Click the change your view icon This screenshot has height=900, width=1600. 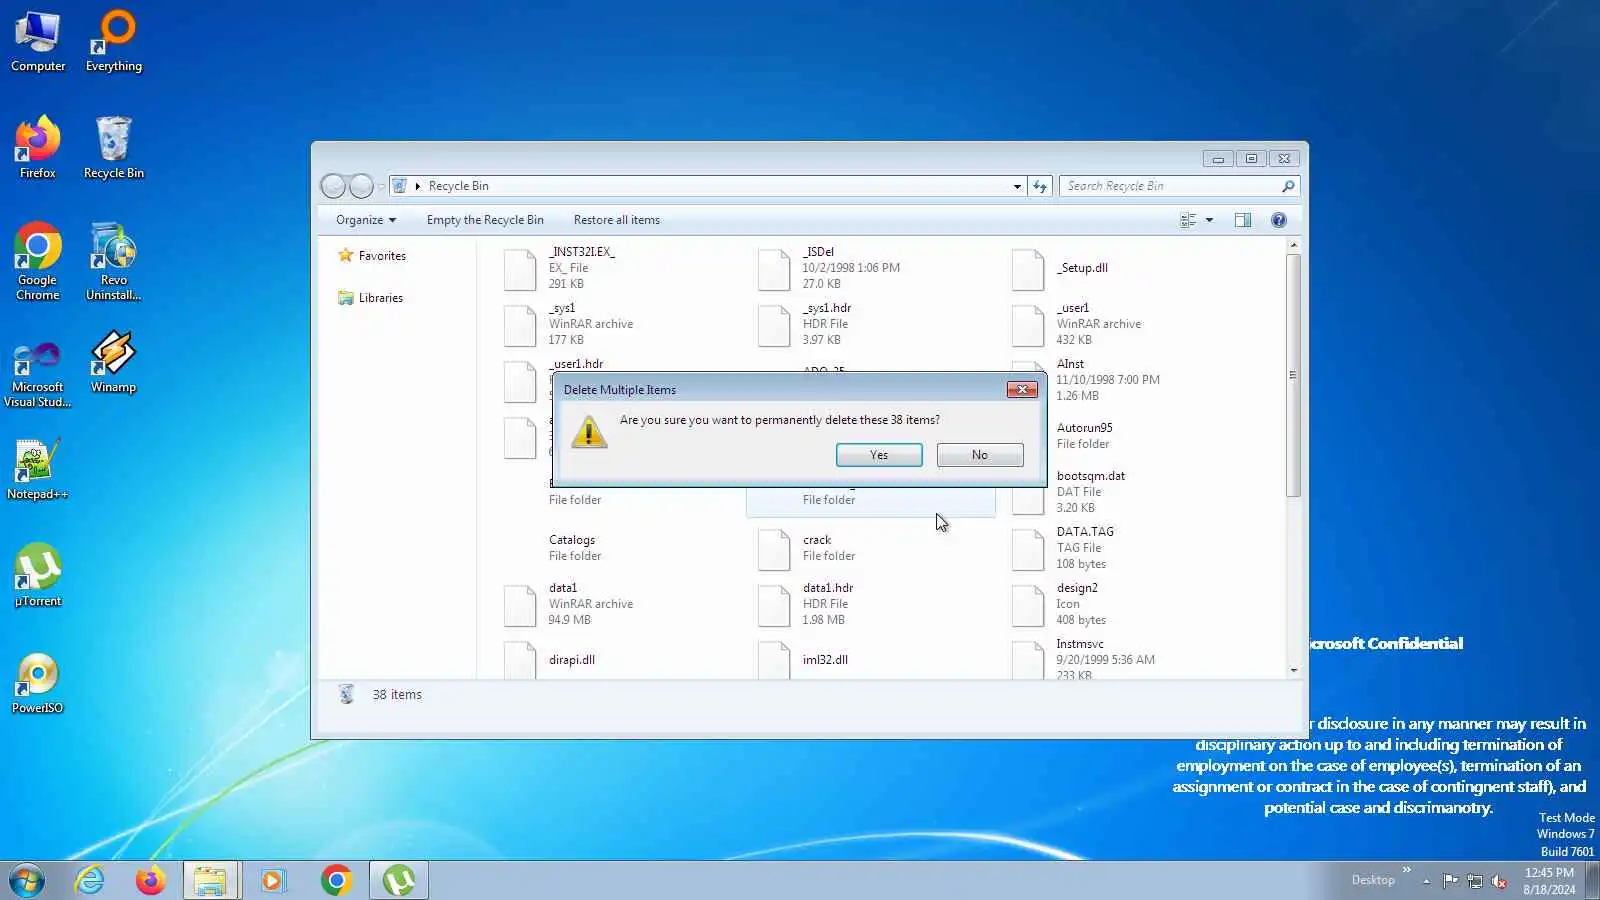coord(1188,220)
